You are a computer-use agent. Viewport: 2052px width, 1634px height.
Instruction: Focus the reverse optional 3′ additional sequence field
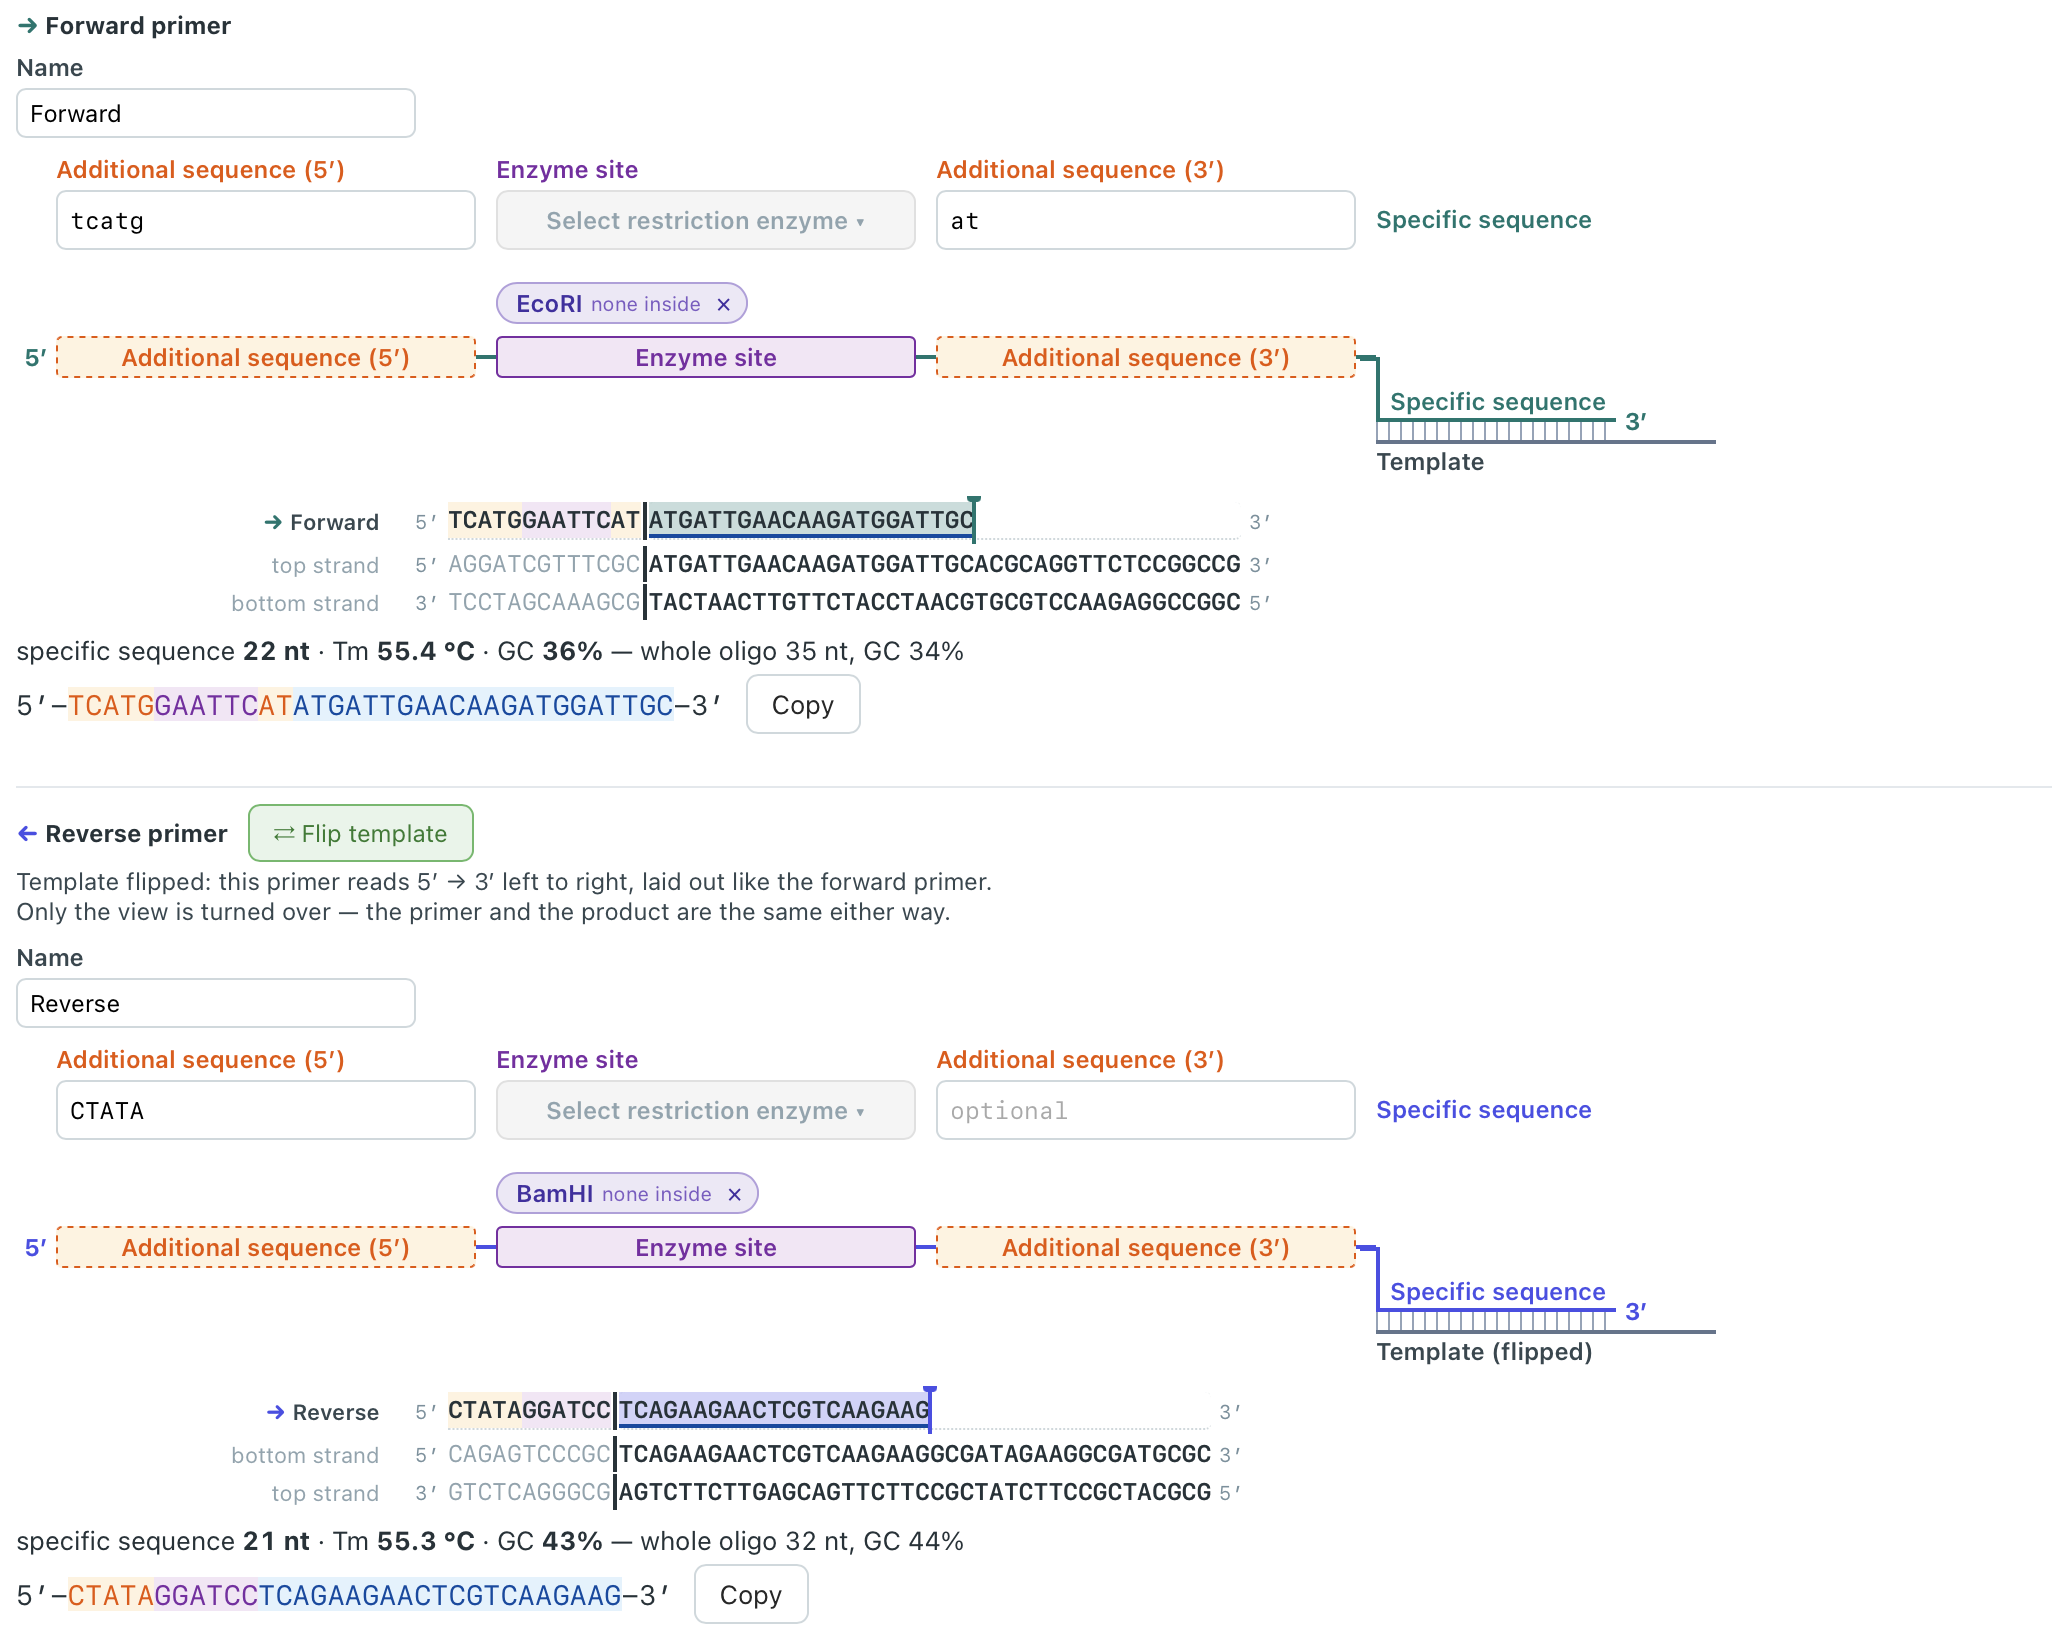pos(1146,1110)
